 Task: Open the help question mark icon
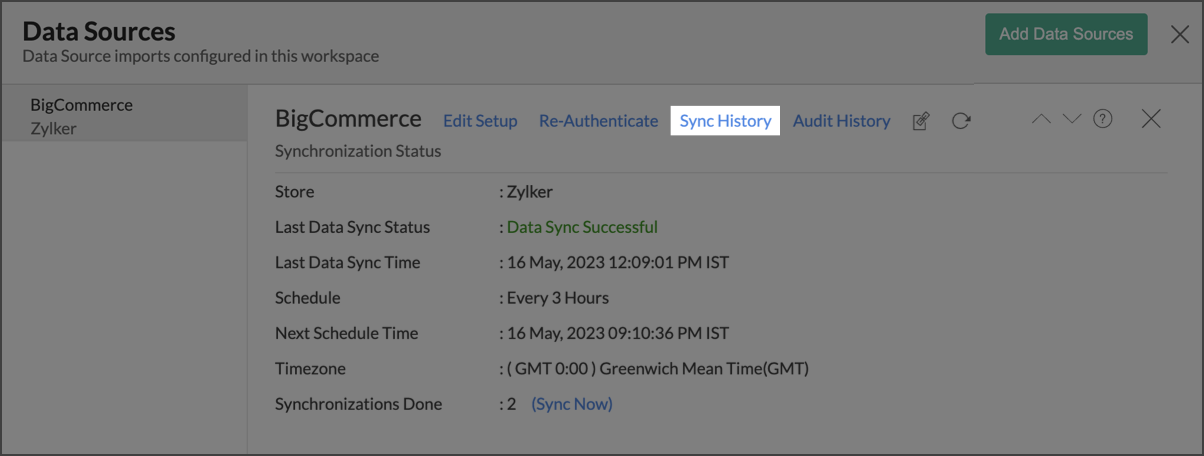click(1103, 119)
